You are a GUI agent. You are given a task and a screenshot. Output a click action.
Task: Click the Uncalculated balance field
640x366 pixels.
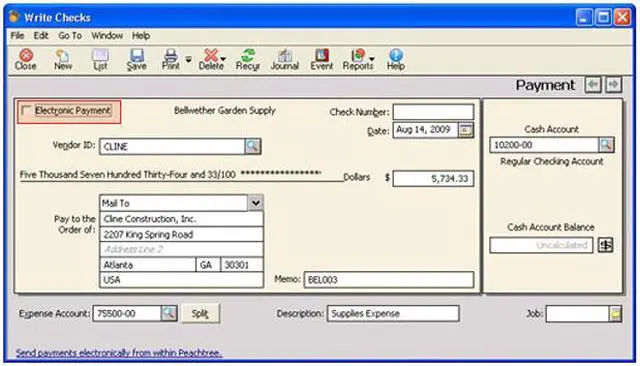[541, 245]
